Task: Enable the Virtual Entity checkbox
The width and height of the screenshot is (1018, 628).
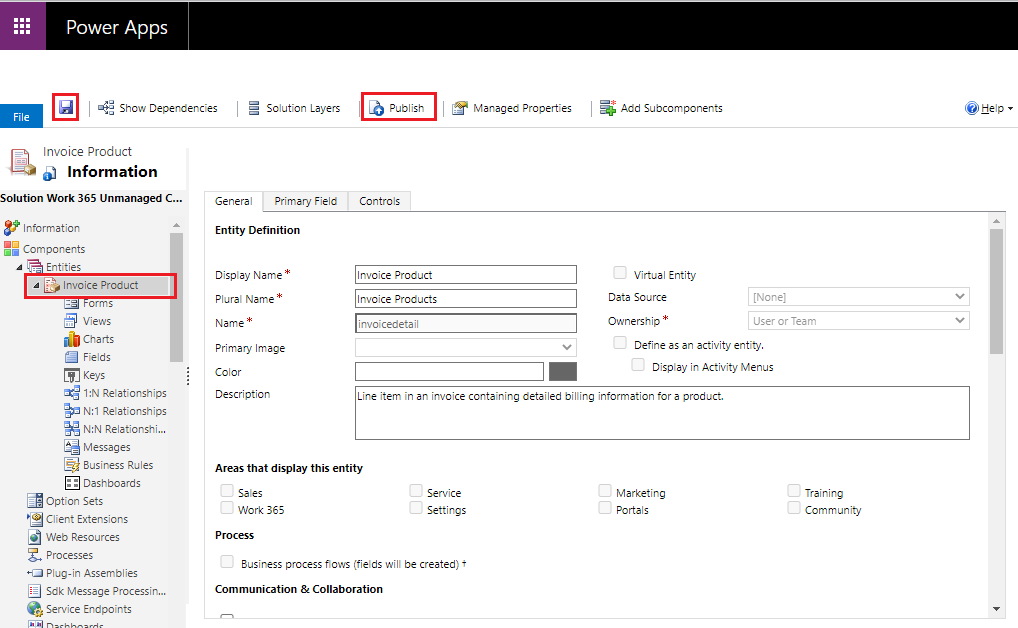Action: pyautogui.click(x=620, y=273)
